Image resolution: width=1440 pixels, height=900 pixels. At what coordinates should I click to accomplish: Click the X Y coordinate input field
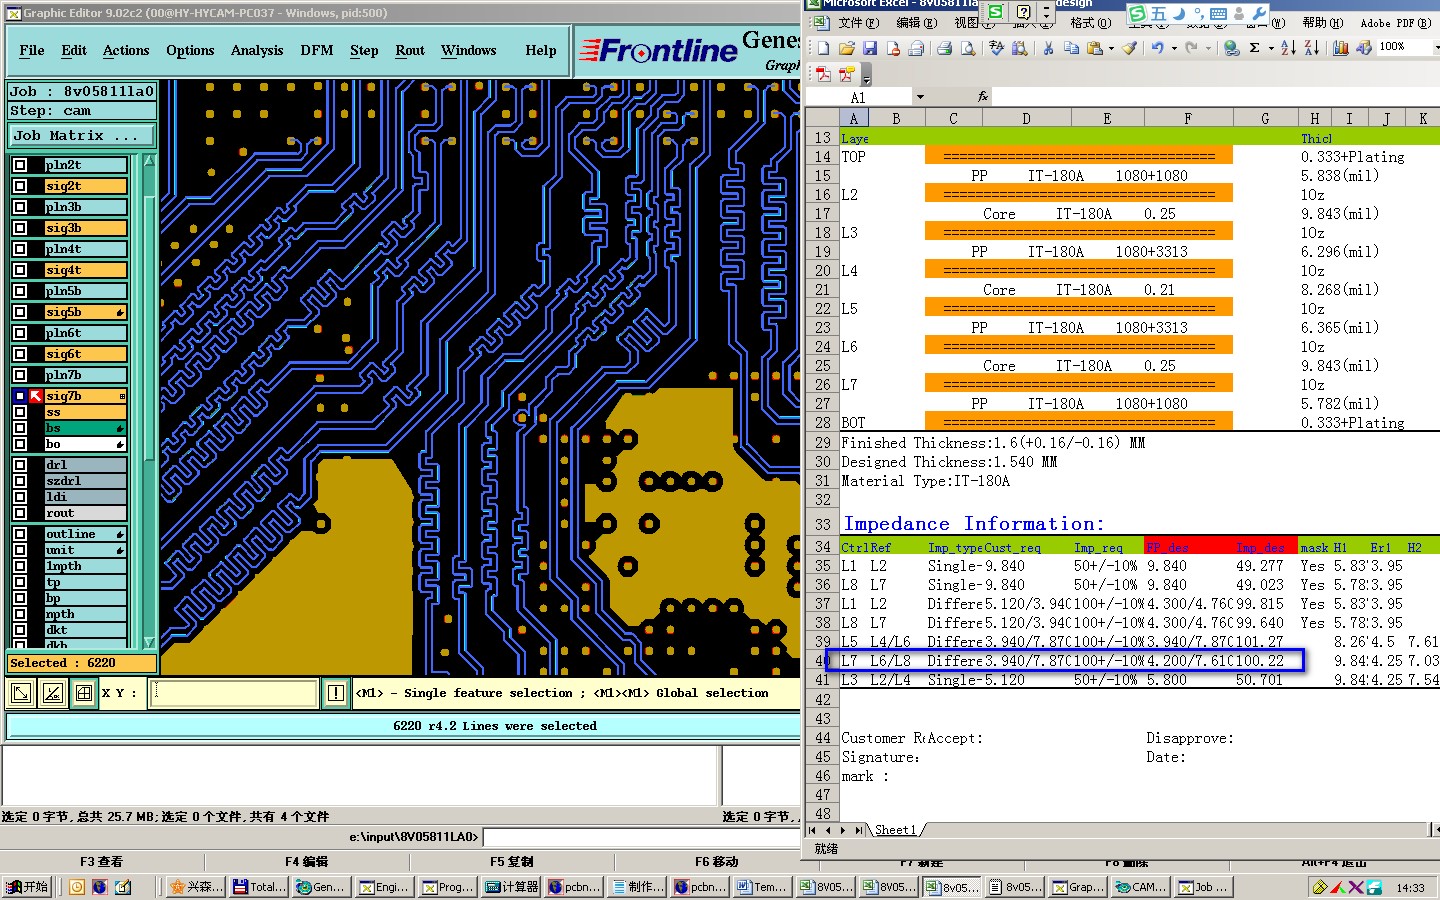tap(234, 693)
